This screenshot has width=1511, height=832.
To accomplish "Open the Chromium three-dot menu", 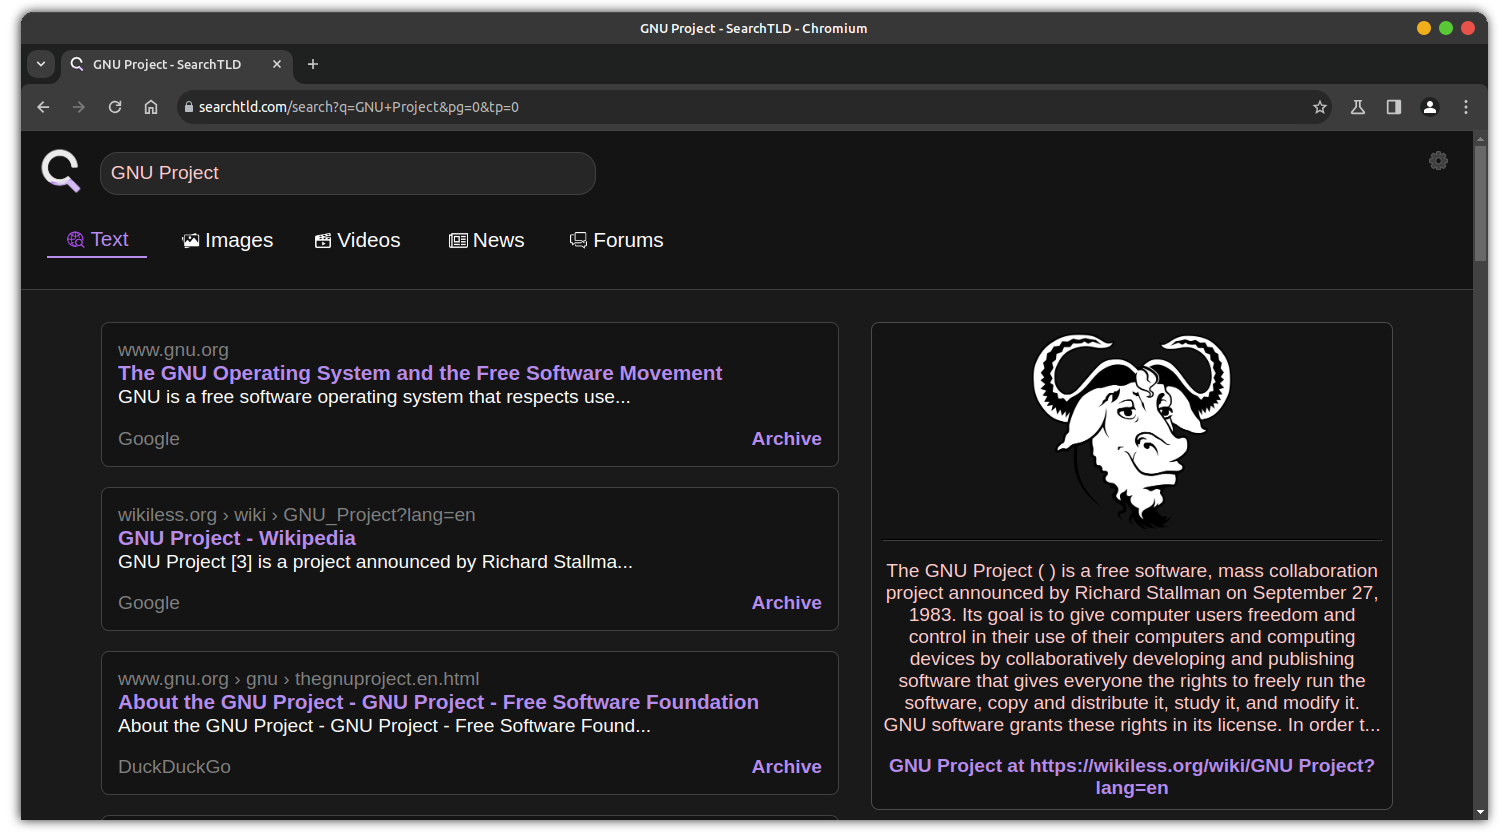I will pos(1466,107).
